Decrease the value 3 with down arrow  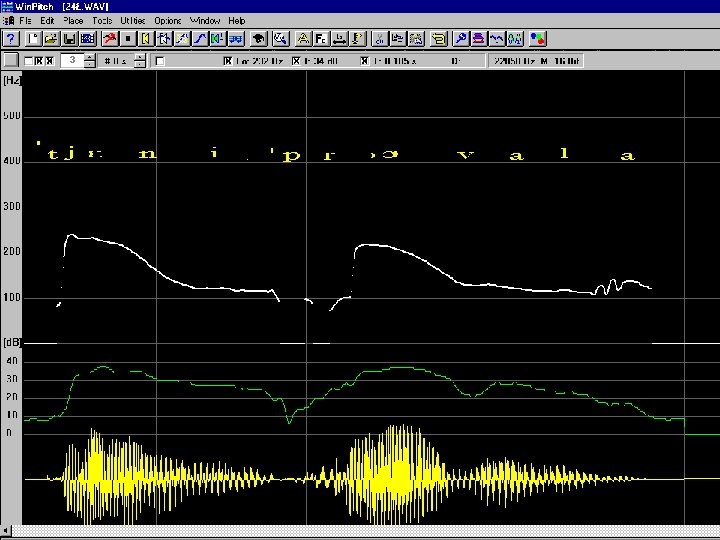pyautogui.click(x=90, y=64)
